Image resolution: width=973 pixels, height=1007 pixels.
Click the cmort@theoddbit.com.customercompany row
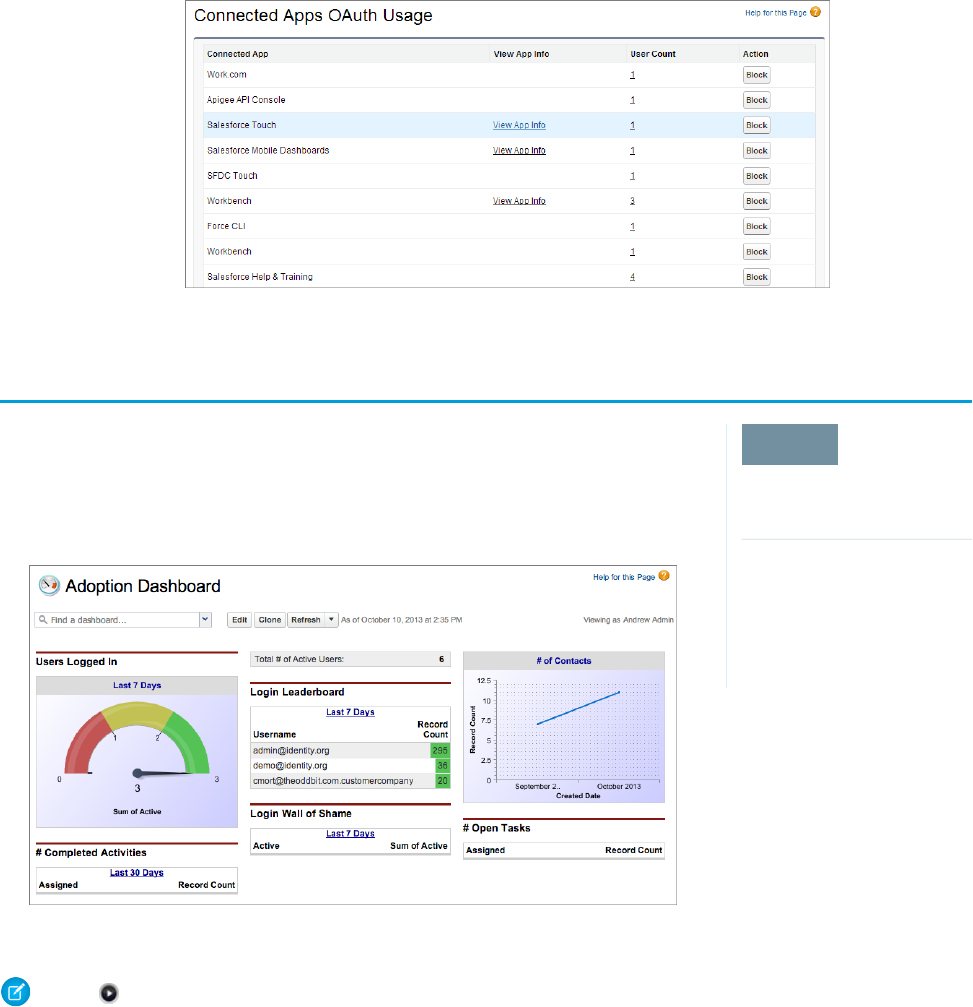click(x=351, y=781)
